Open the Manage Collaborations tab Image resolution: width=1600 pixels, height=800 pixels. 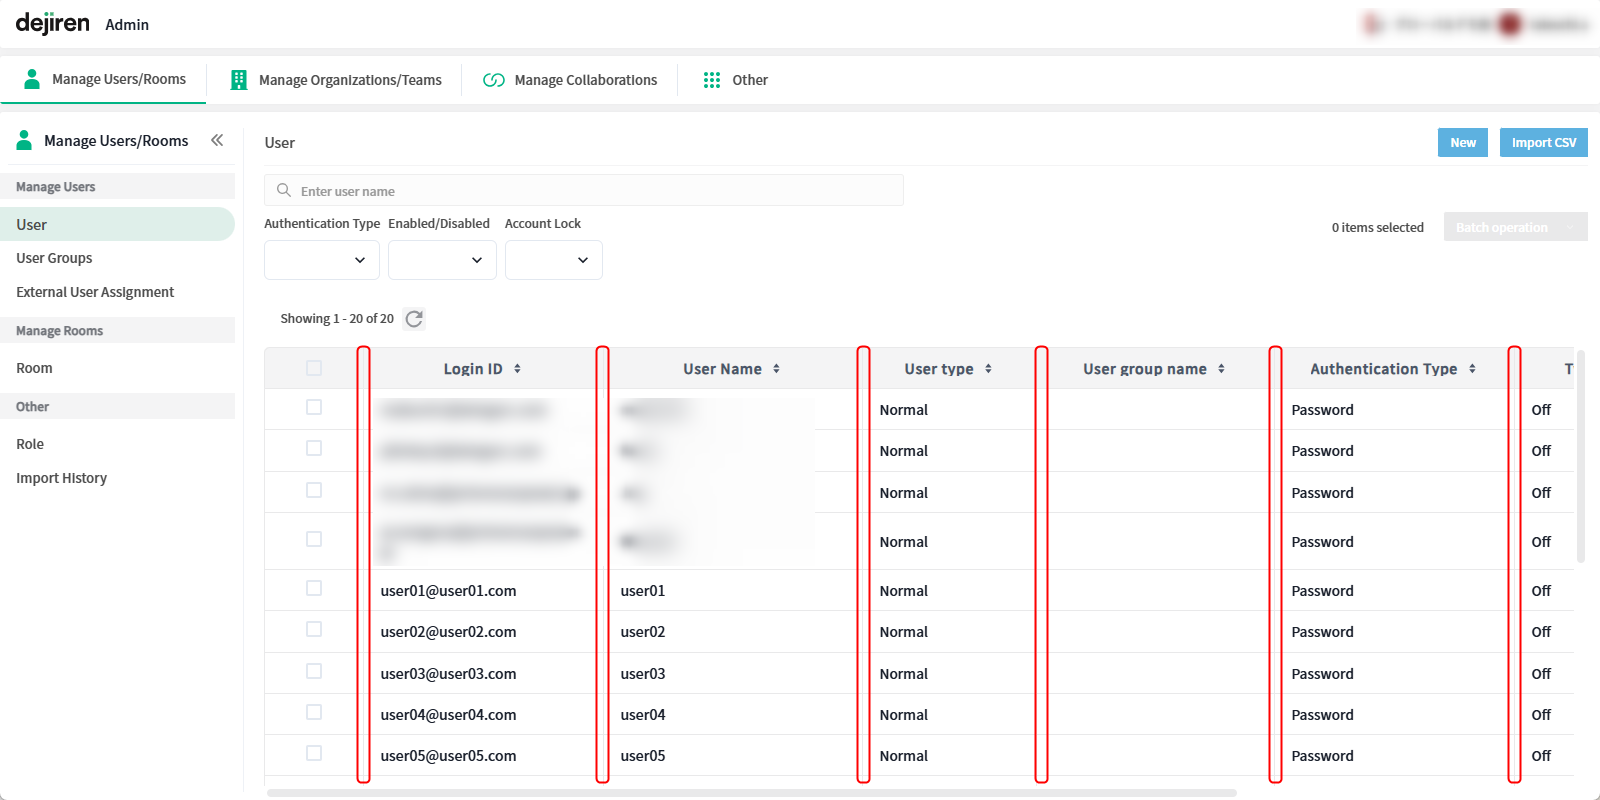tap(570, 80)
